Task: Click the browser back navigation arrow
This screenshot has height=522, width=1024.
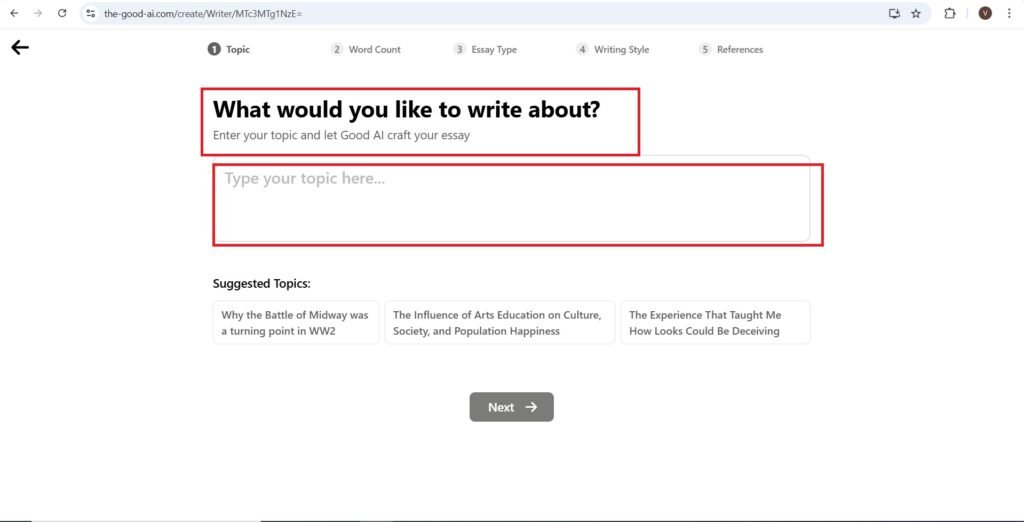Action: (x=14, y=13)
